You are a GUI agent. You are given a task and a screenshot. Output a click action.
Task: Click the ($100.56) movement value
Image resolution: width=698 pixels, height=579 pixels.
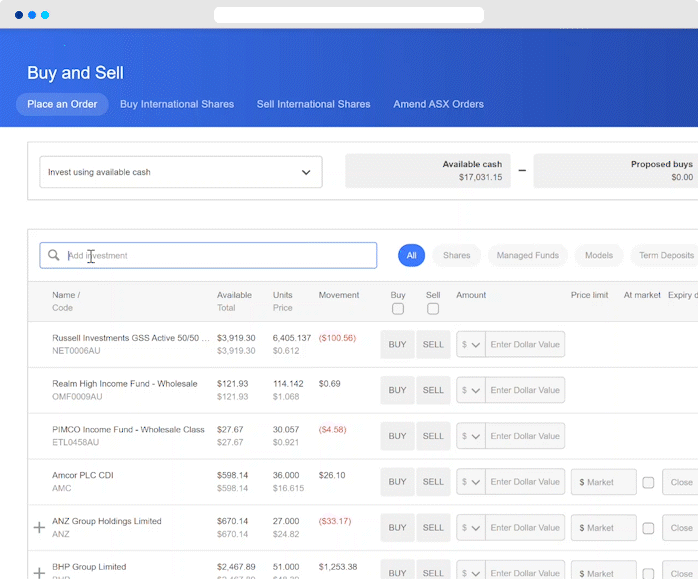337,338
